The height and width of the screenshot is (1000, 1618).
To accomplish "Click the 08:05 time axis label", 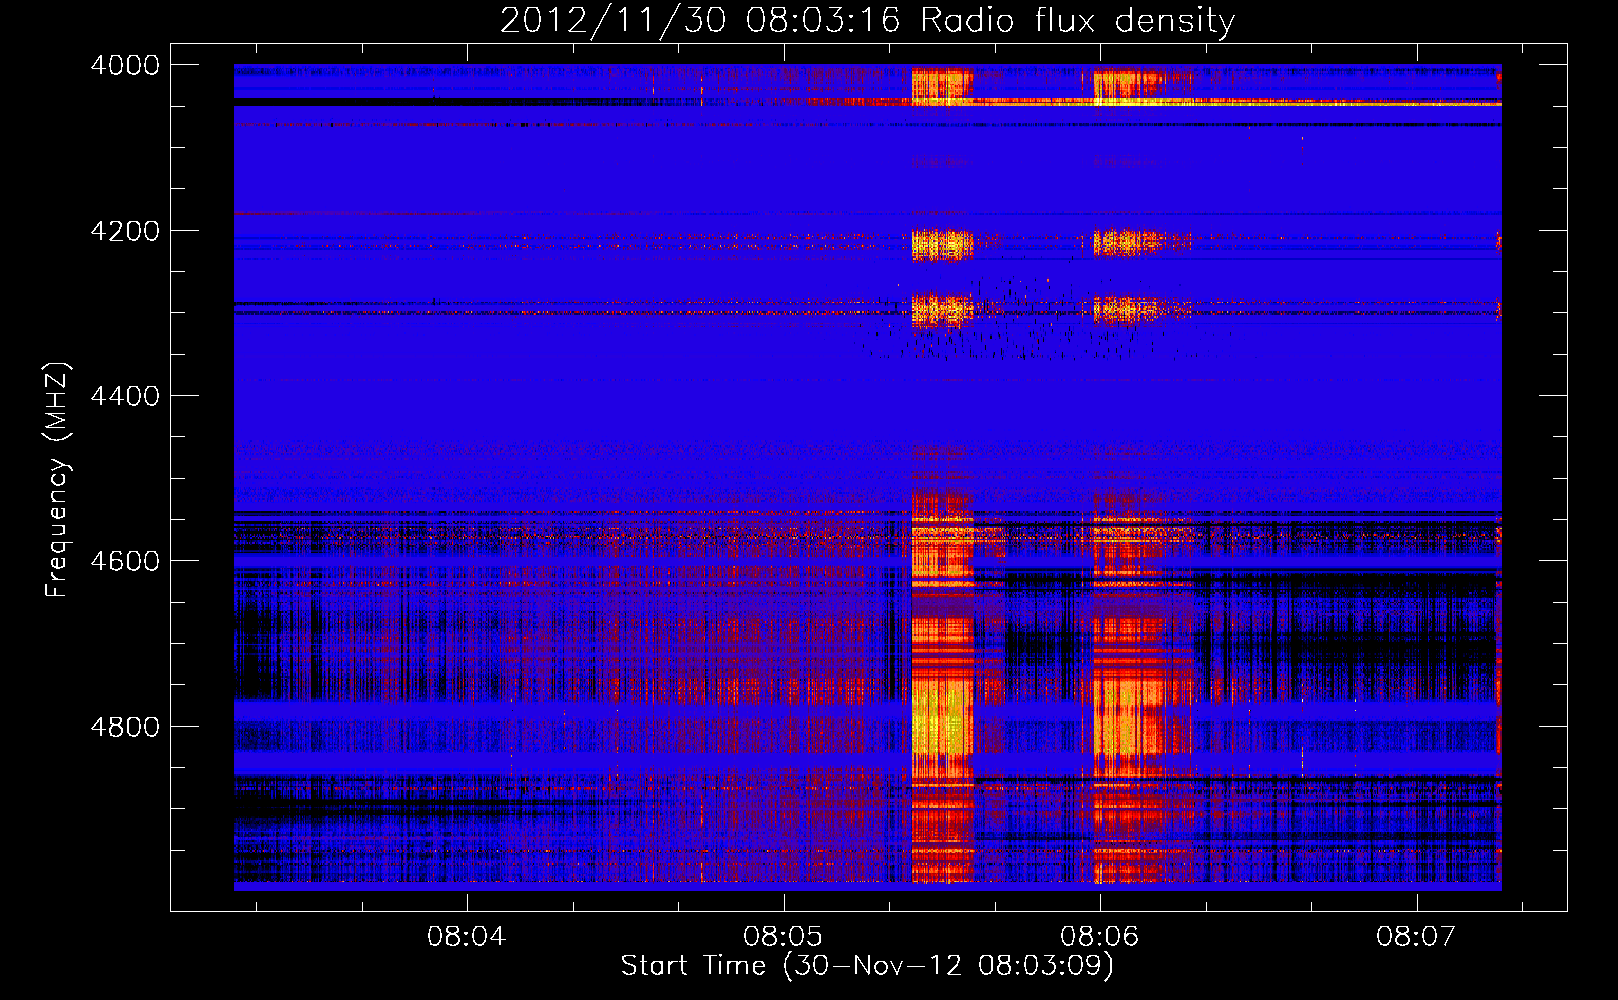I will [783, 937].
